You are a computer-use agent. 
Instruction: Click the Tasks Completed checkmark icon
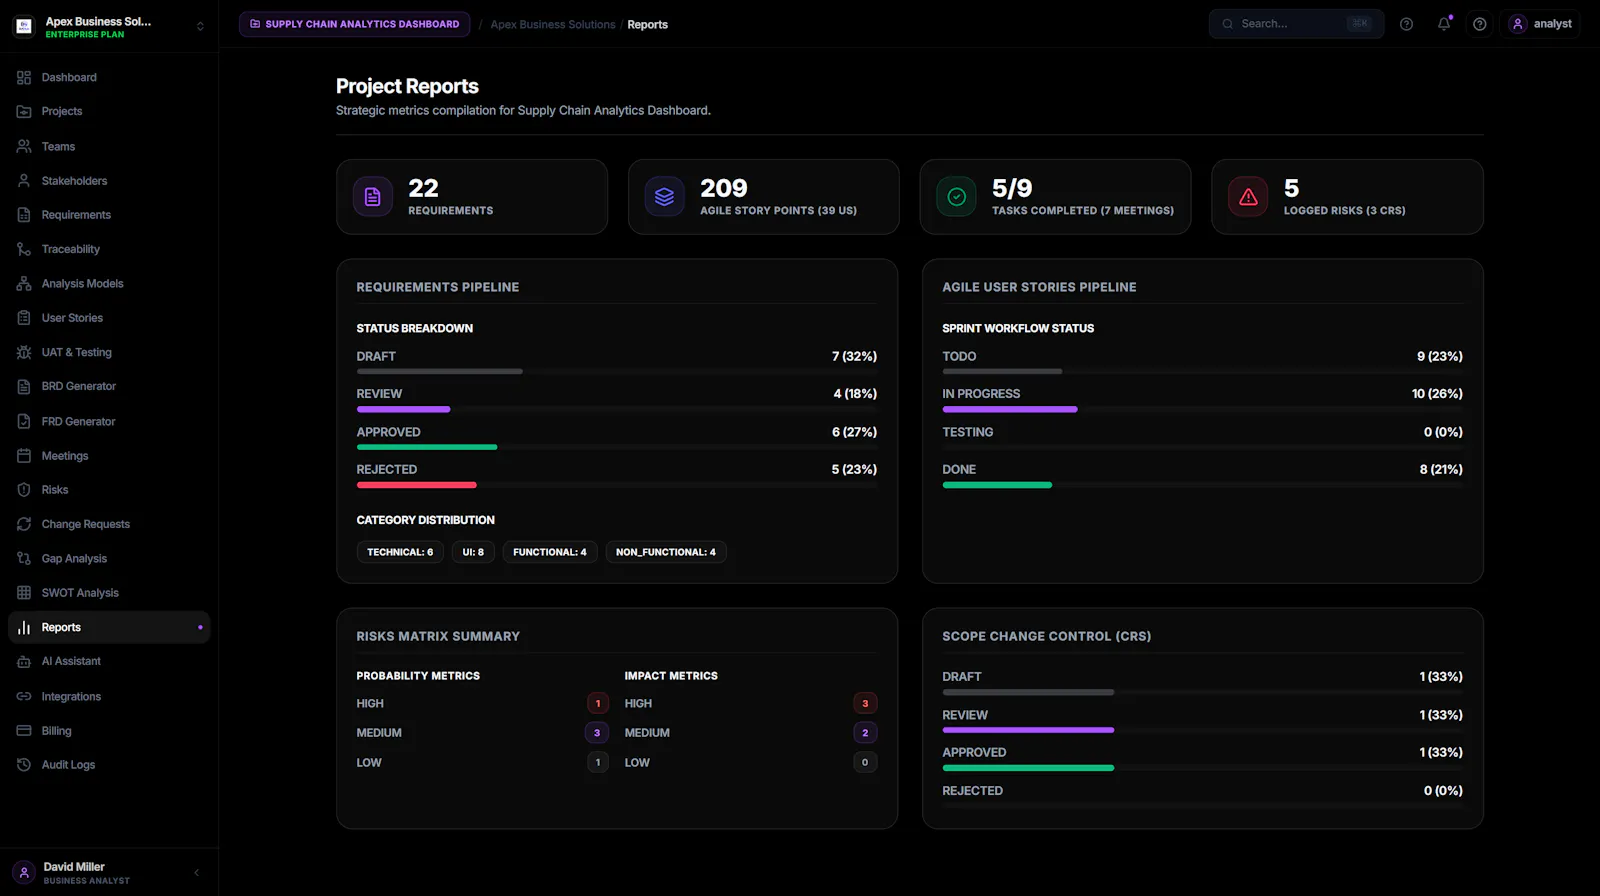coord(957,197)
